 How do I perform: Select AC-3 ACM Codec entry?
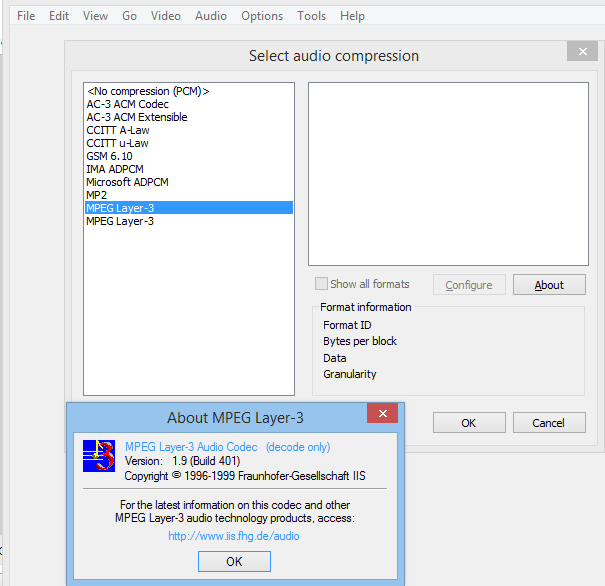[x=189, y=104]
